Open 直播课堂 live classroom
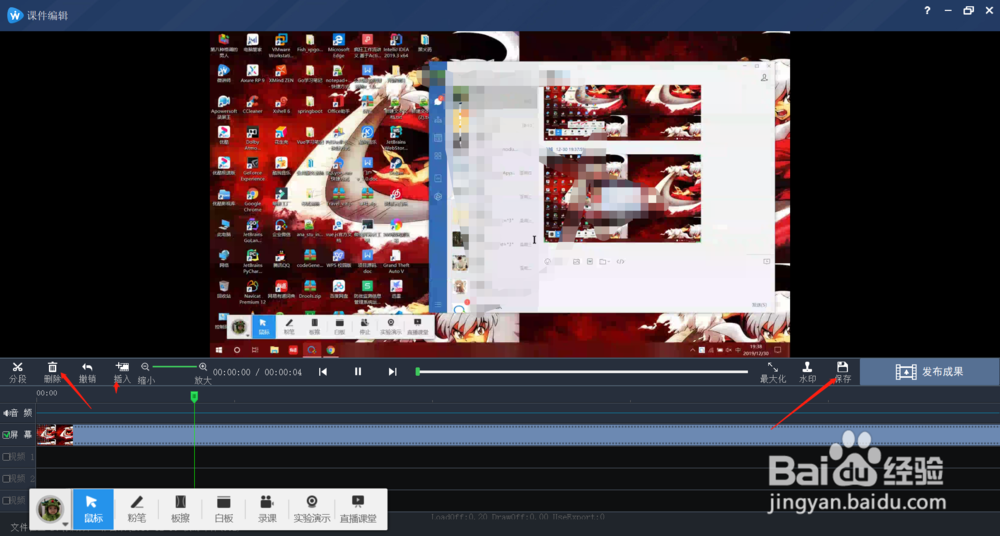 tap(358, 509)
